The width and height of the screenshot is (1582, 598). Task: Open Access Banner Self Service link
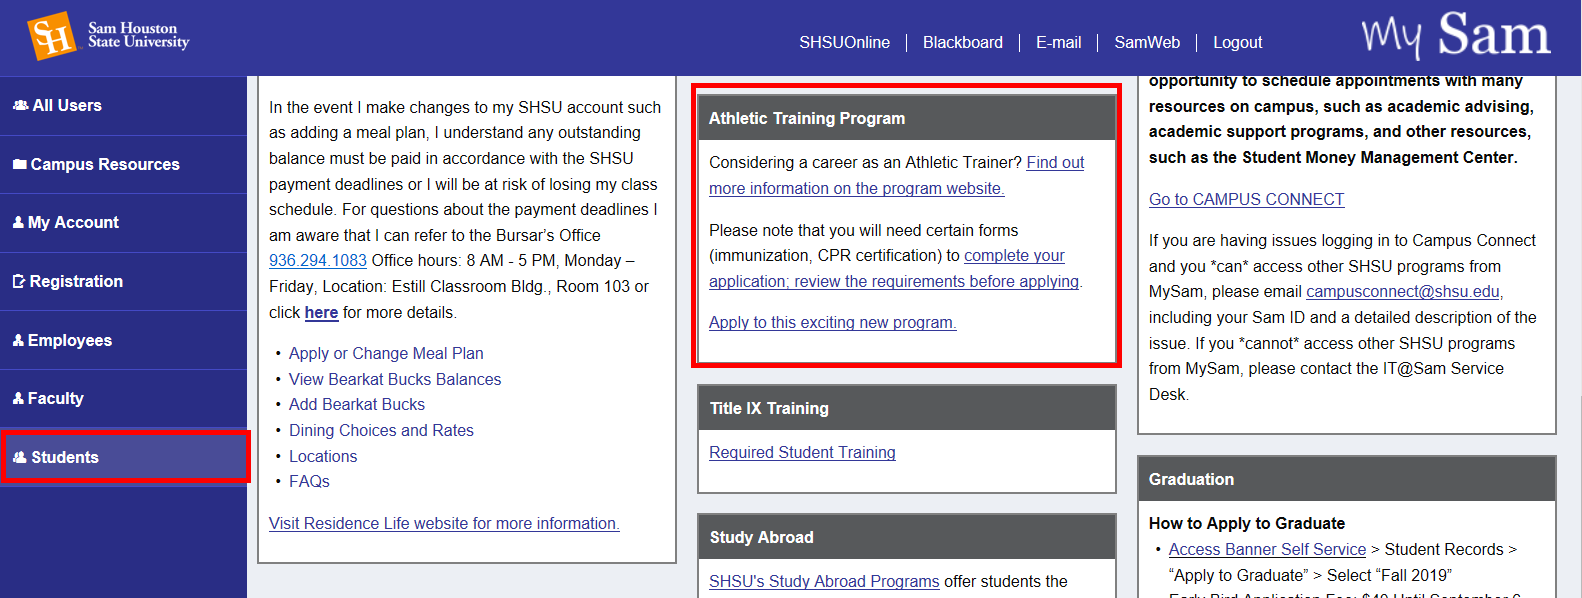point(1267,549)
